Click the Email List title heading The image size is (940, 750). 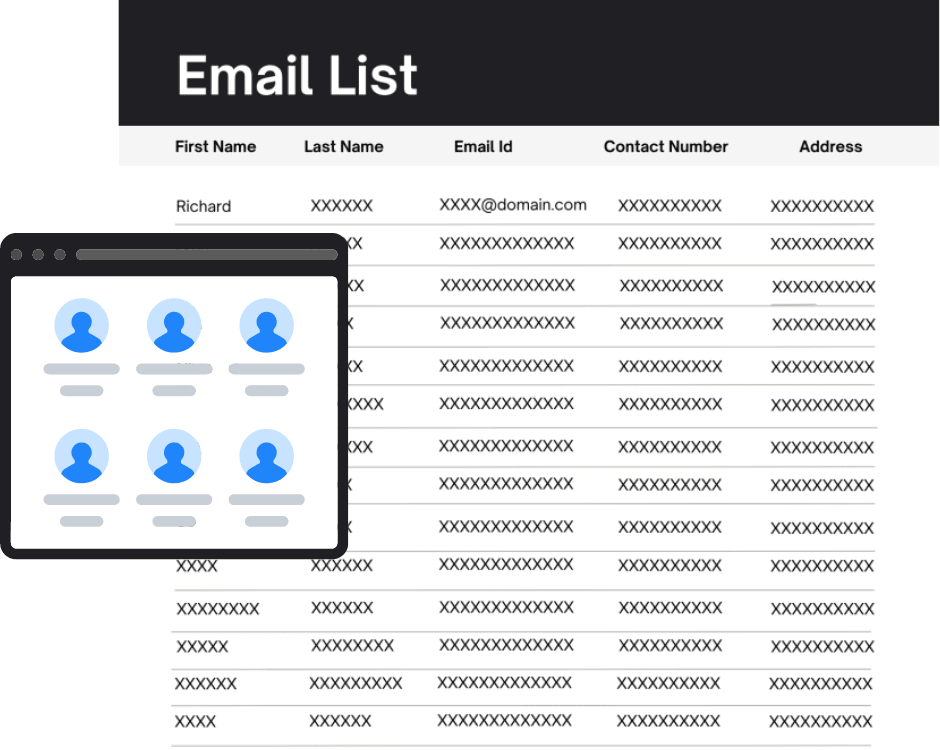point(297,76)
